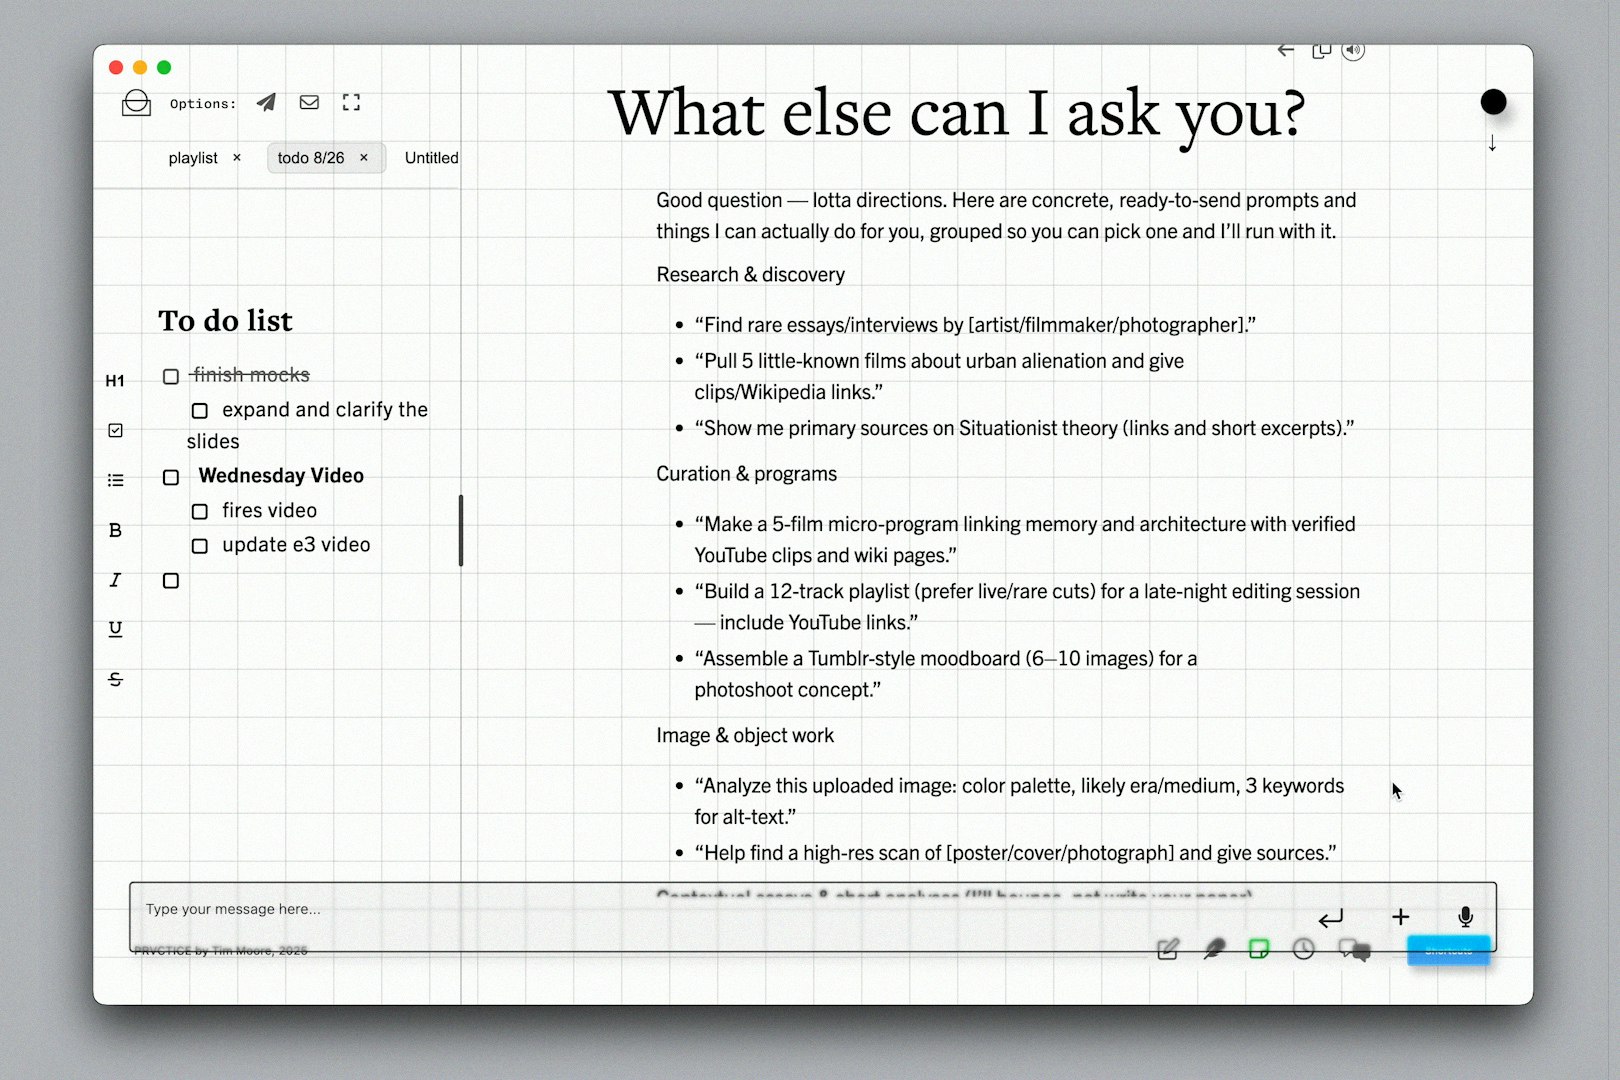Image resolution: width=1620 pixels, height=1080 pixels.
Task: Toggle the fullscreen brackets icon
Action: coord(351,102)
